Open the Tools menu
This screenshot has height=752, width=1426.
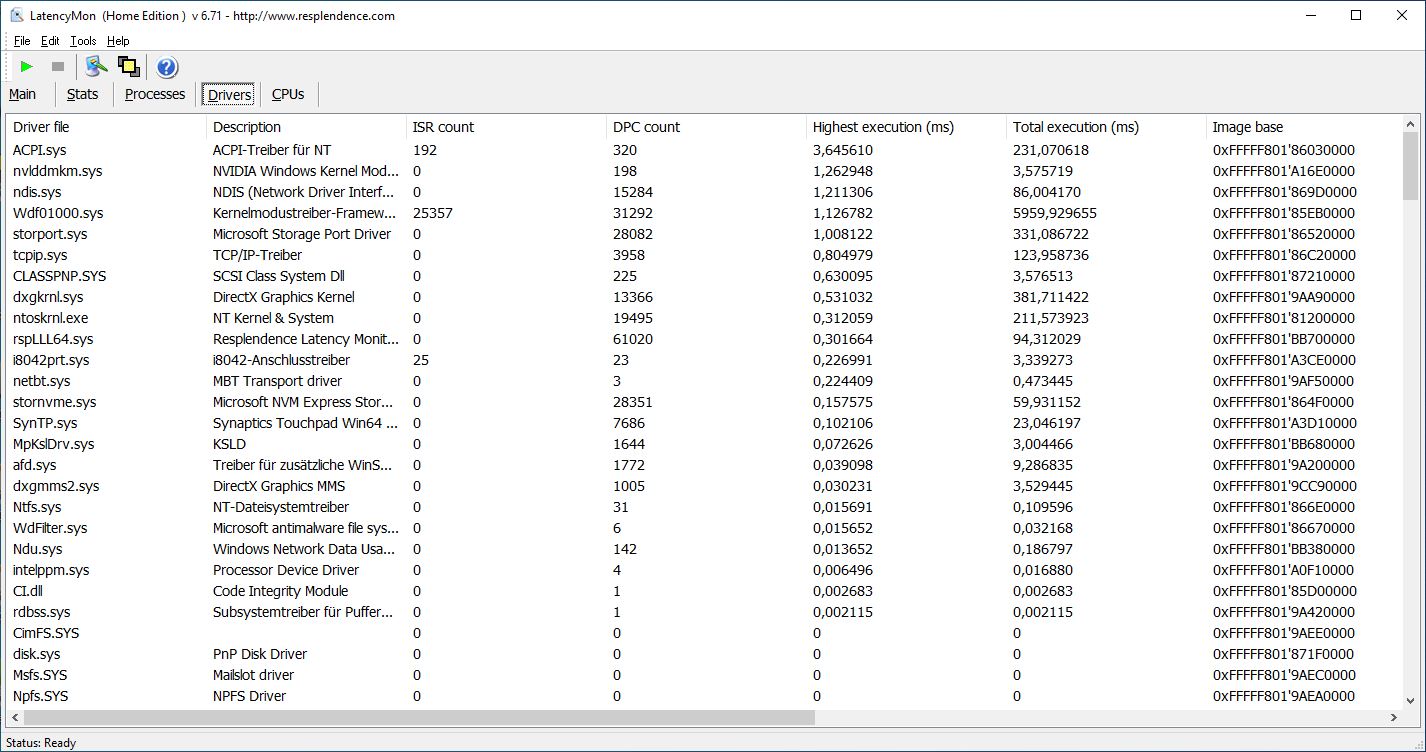tap(83, 41)
